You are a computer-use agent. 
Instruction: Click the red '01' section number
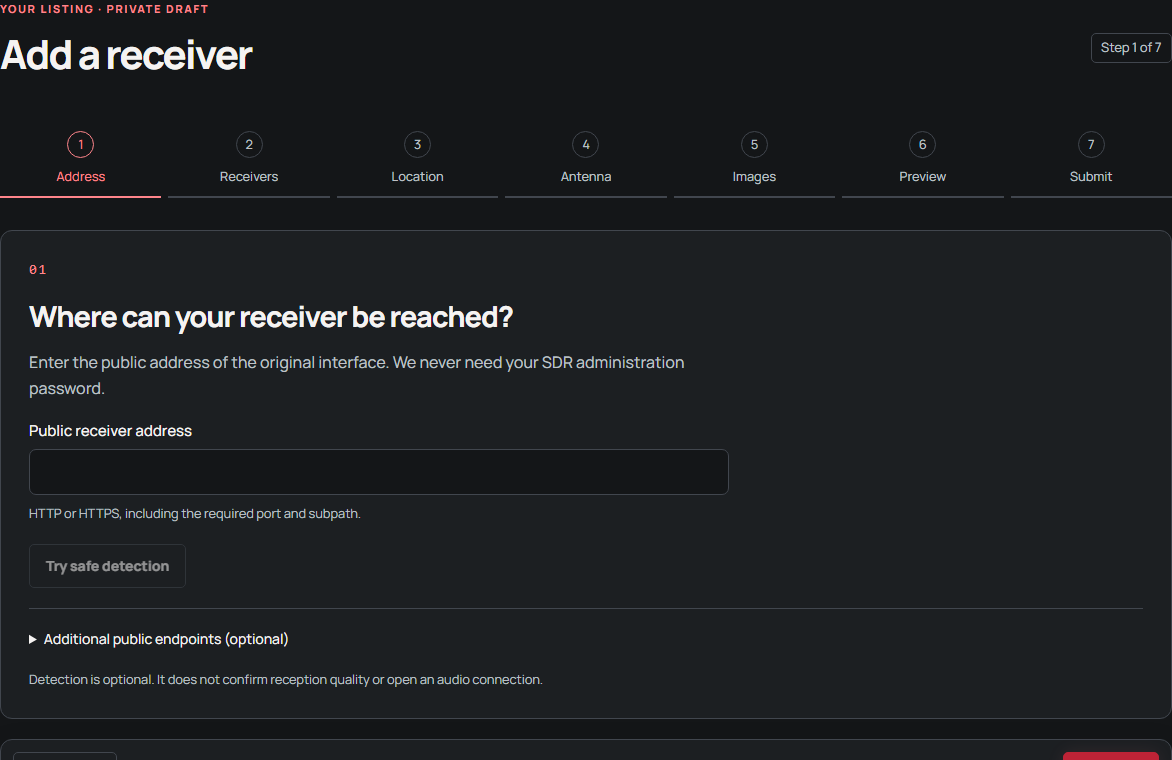[37, 270]
